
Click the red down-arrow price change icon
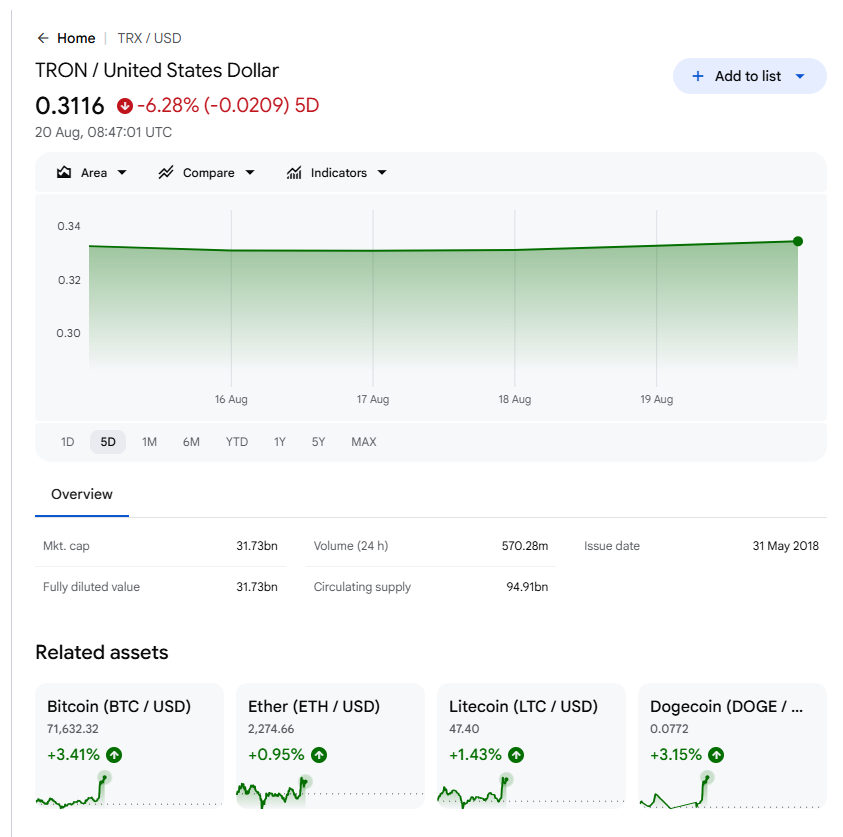pyautogui.click(x=125, y=106)
